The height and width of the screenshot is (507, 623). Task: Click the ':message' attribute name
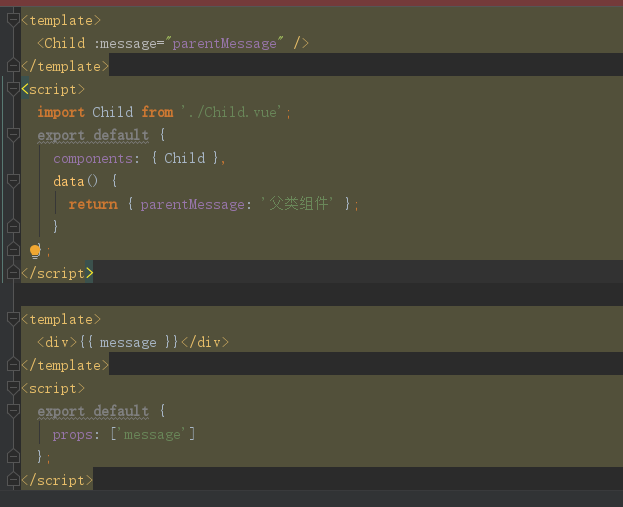click(x=126, y=43)
